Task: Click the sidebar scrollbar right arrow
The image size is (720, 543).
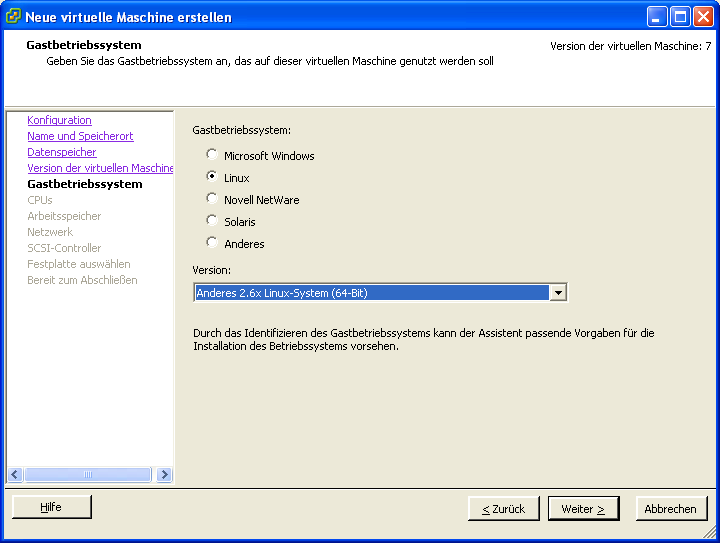Action: [x=164, y=474]
